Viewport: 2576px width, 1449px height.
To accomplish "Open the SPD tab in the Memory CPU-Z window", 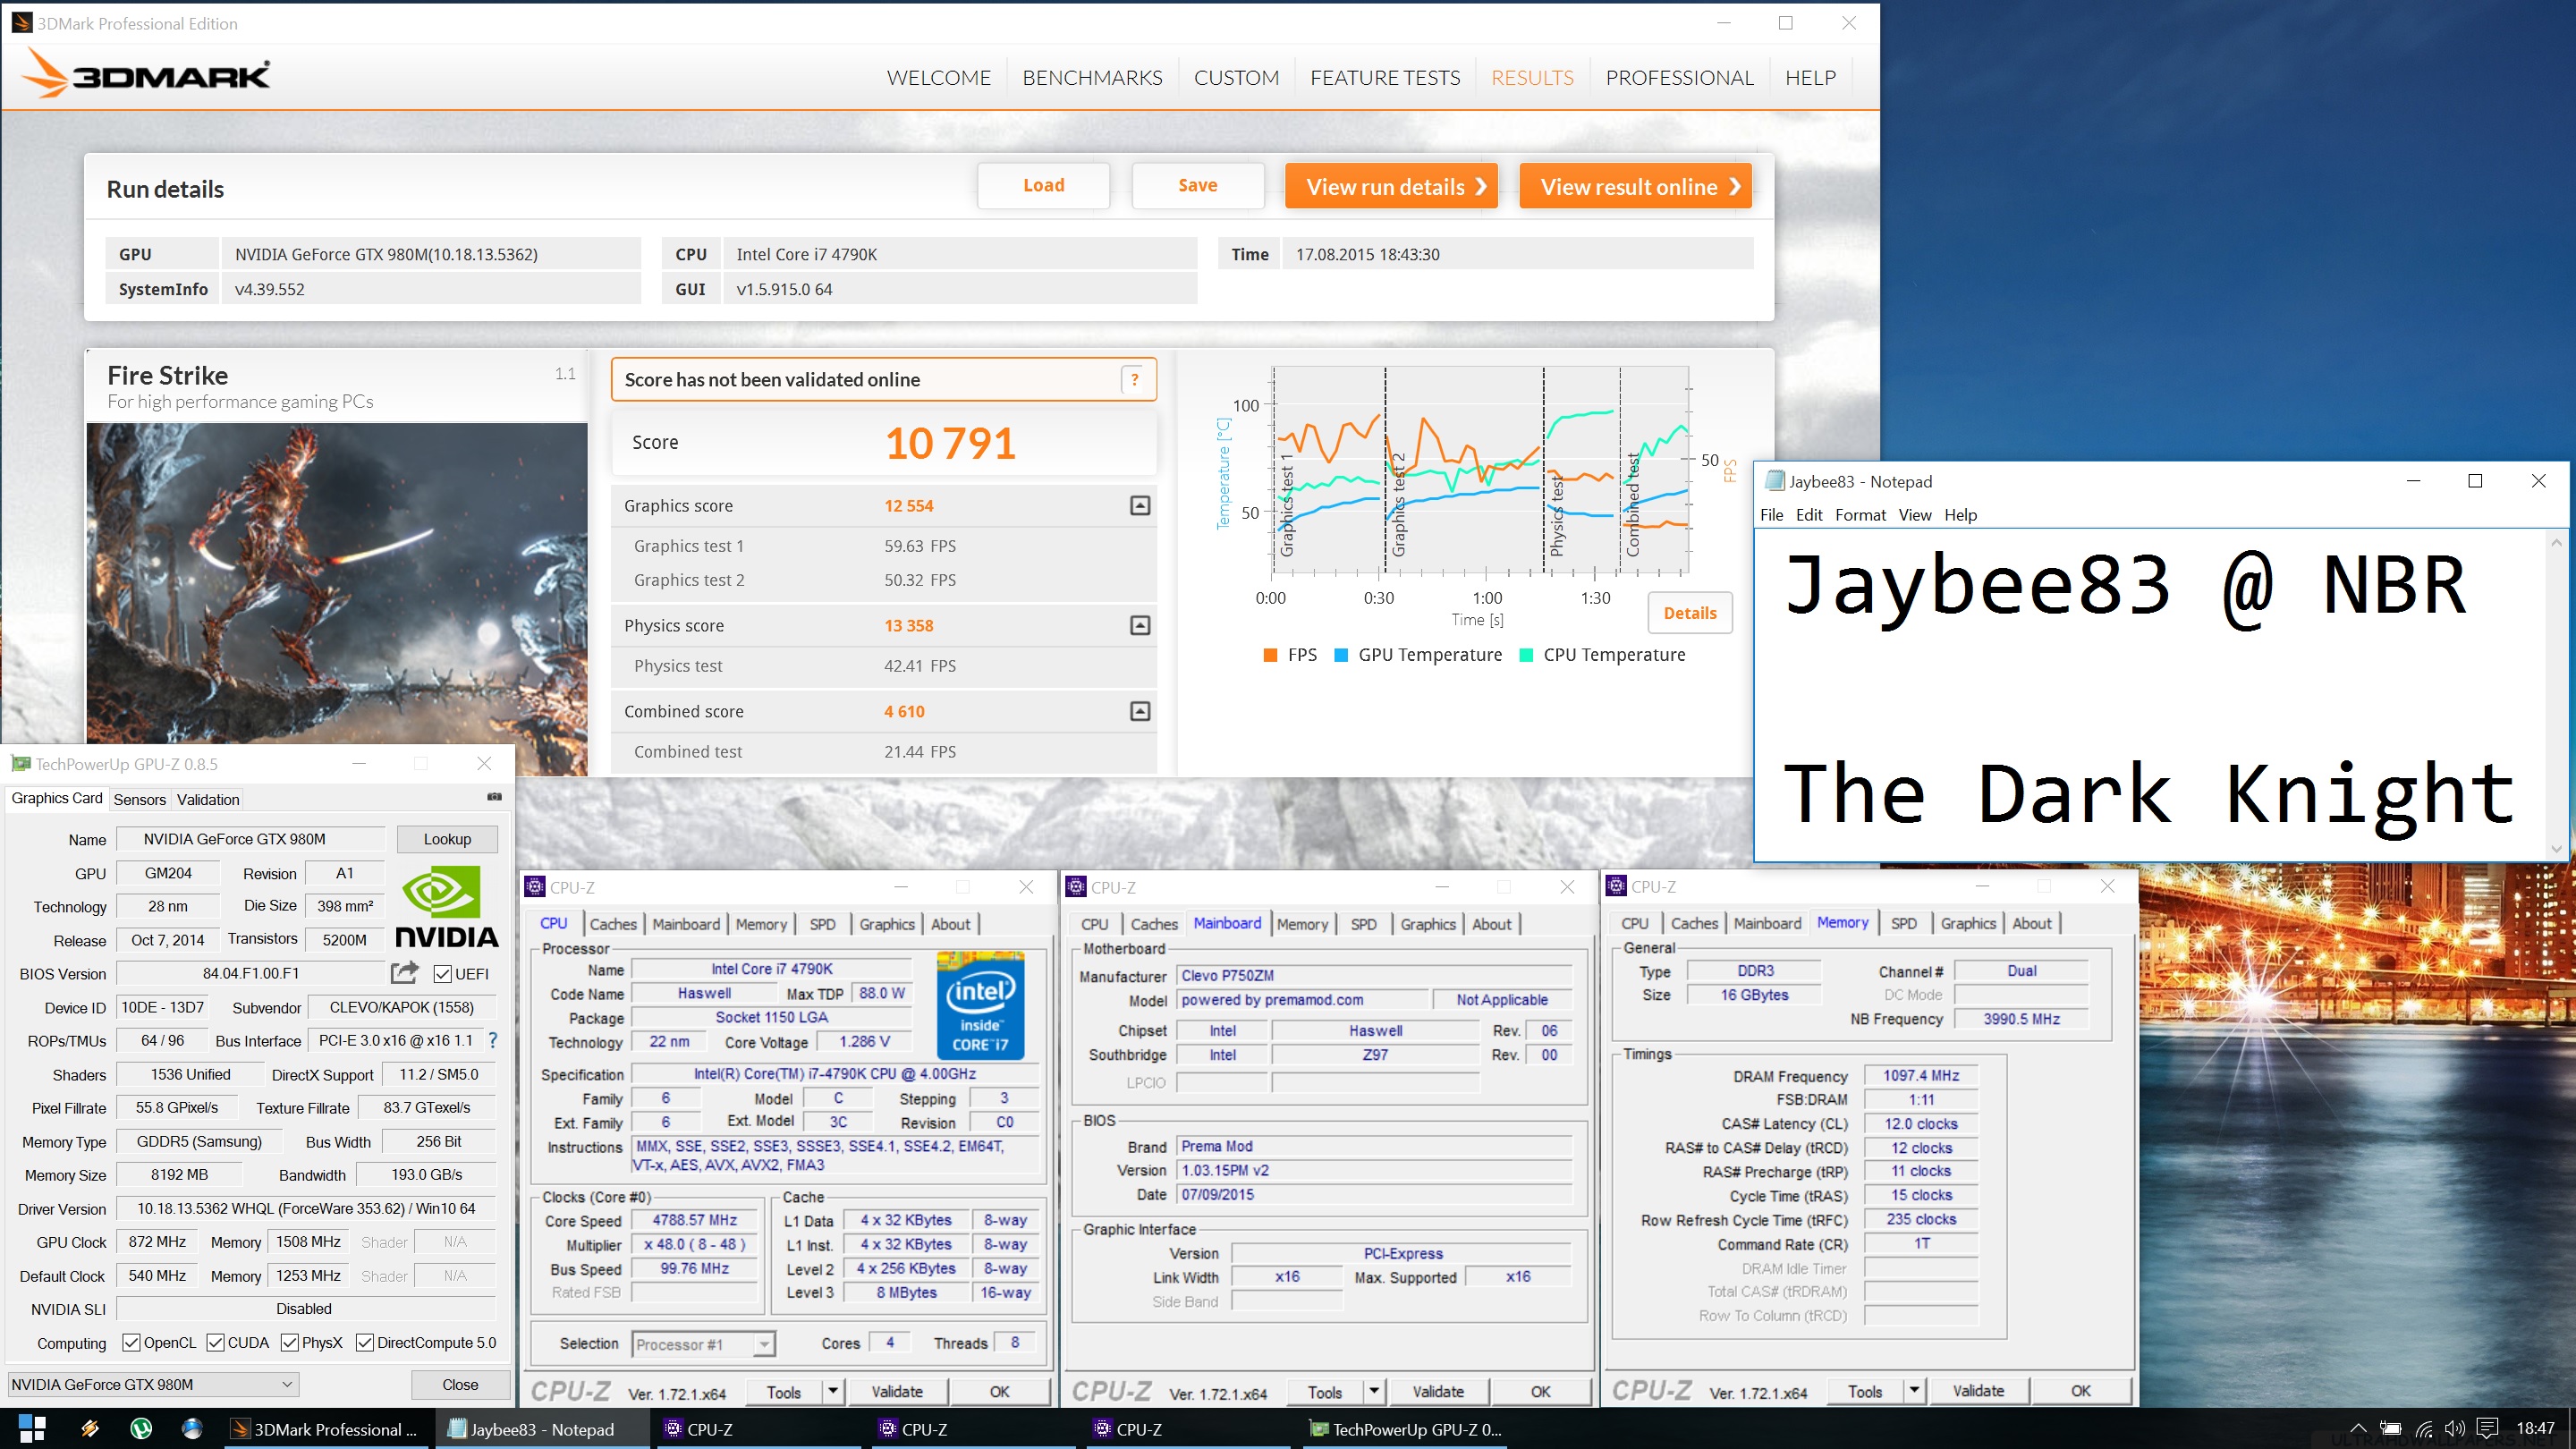I will coord(1904,924).
